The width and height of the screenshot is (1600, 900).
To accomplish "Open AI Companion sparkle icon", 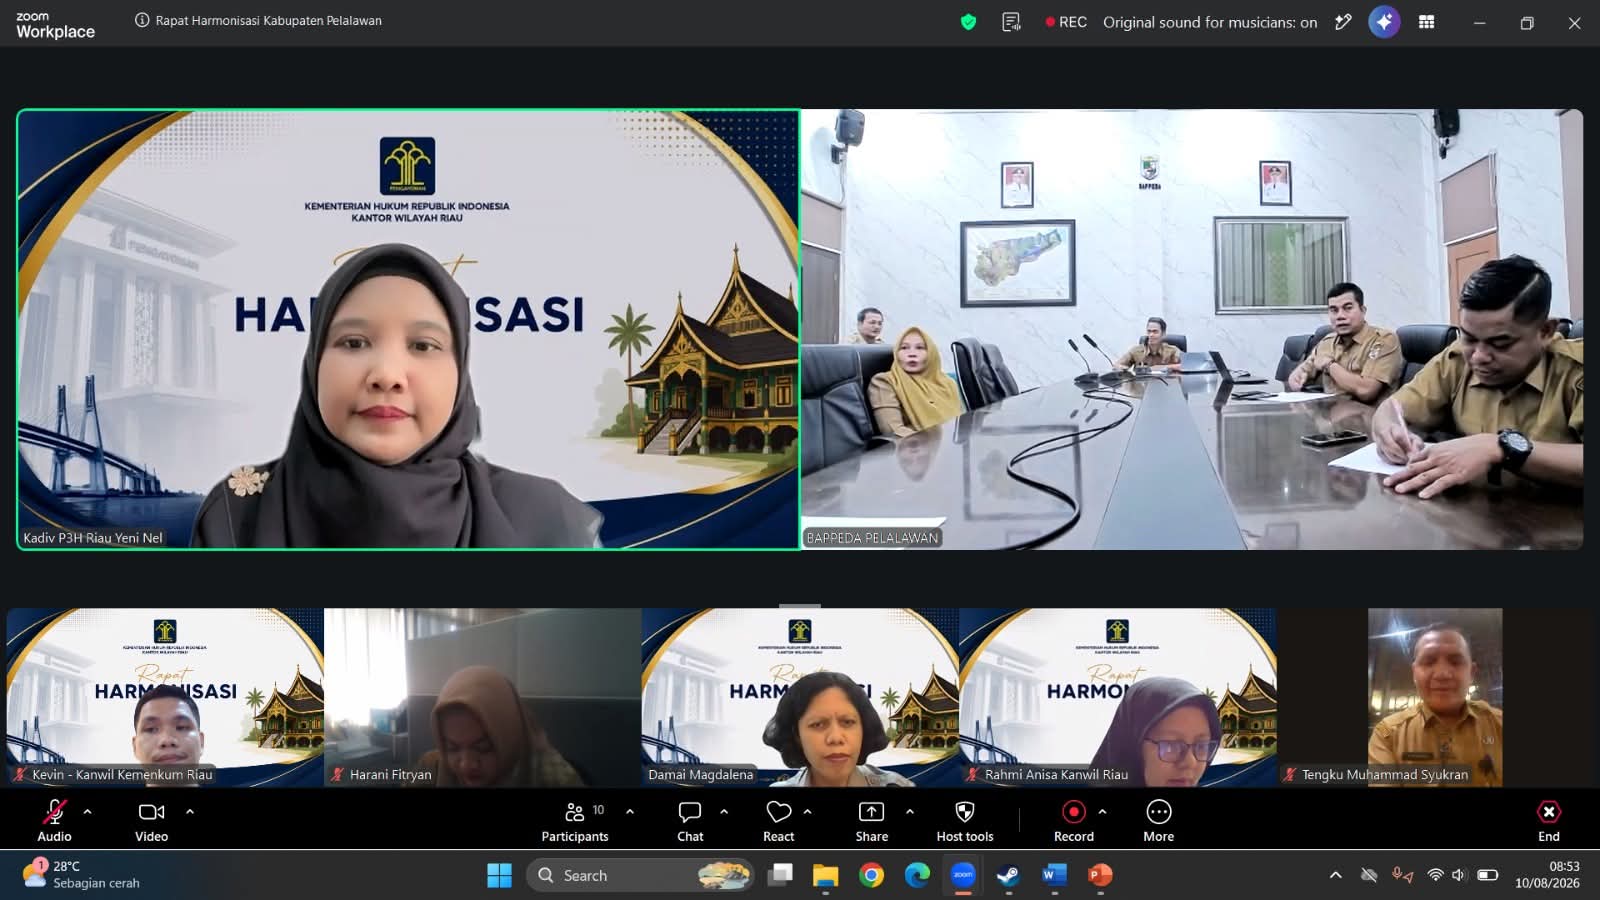I will pos(1384,22).
